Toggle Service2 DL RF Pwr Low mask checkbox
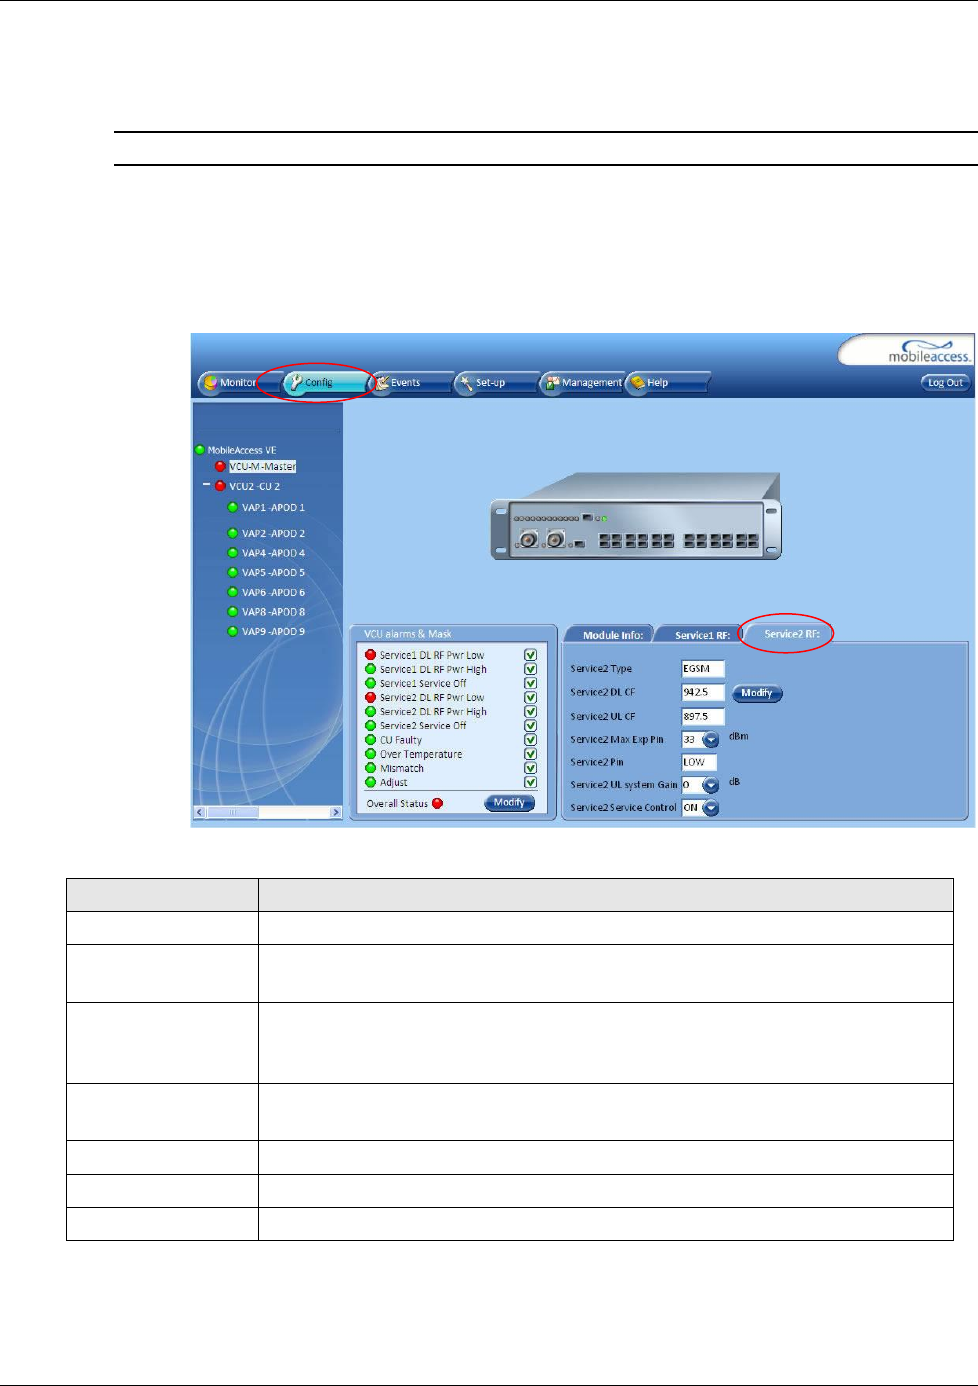978x1386 pixels. pos(531,697)
